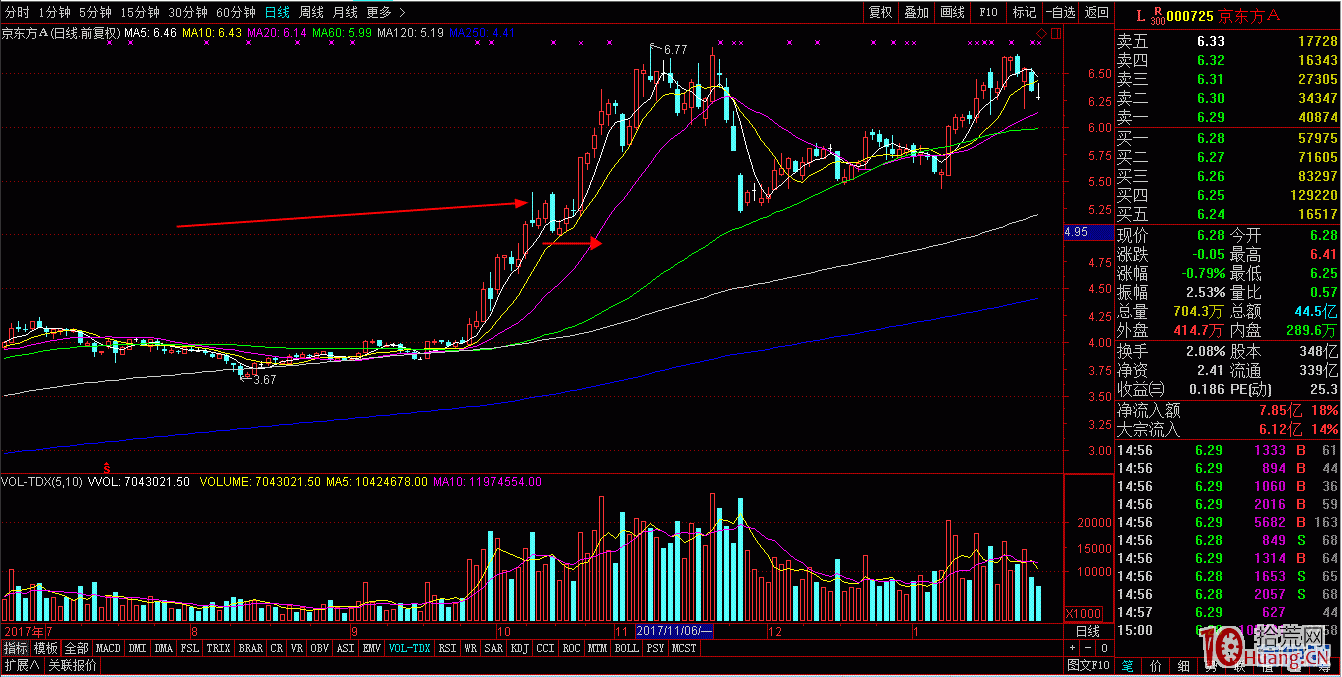Image resolution: width=1342 pixels, height=677 pixels.
Task: Apply the CCI indicator
Action: [546, 648]
